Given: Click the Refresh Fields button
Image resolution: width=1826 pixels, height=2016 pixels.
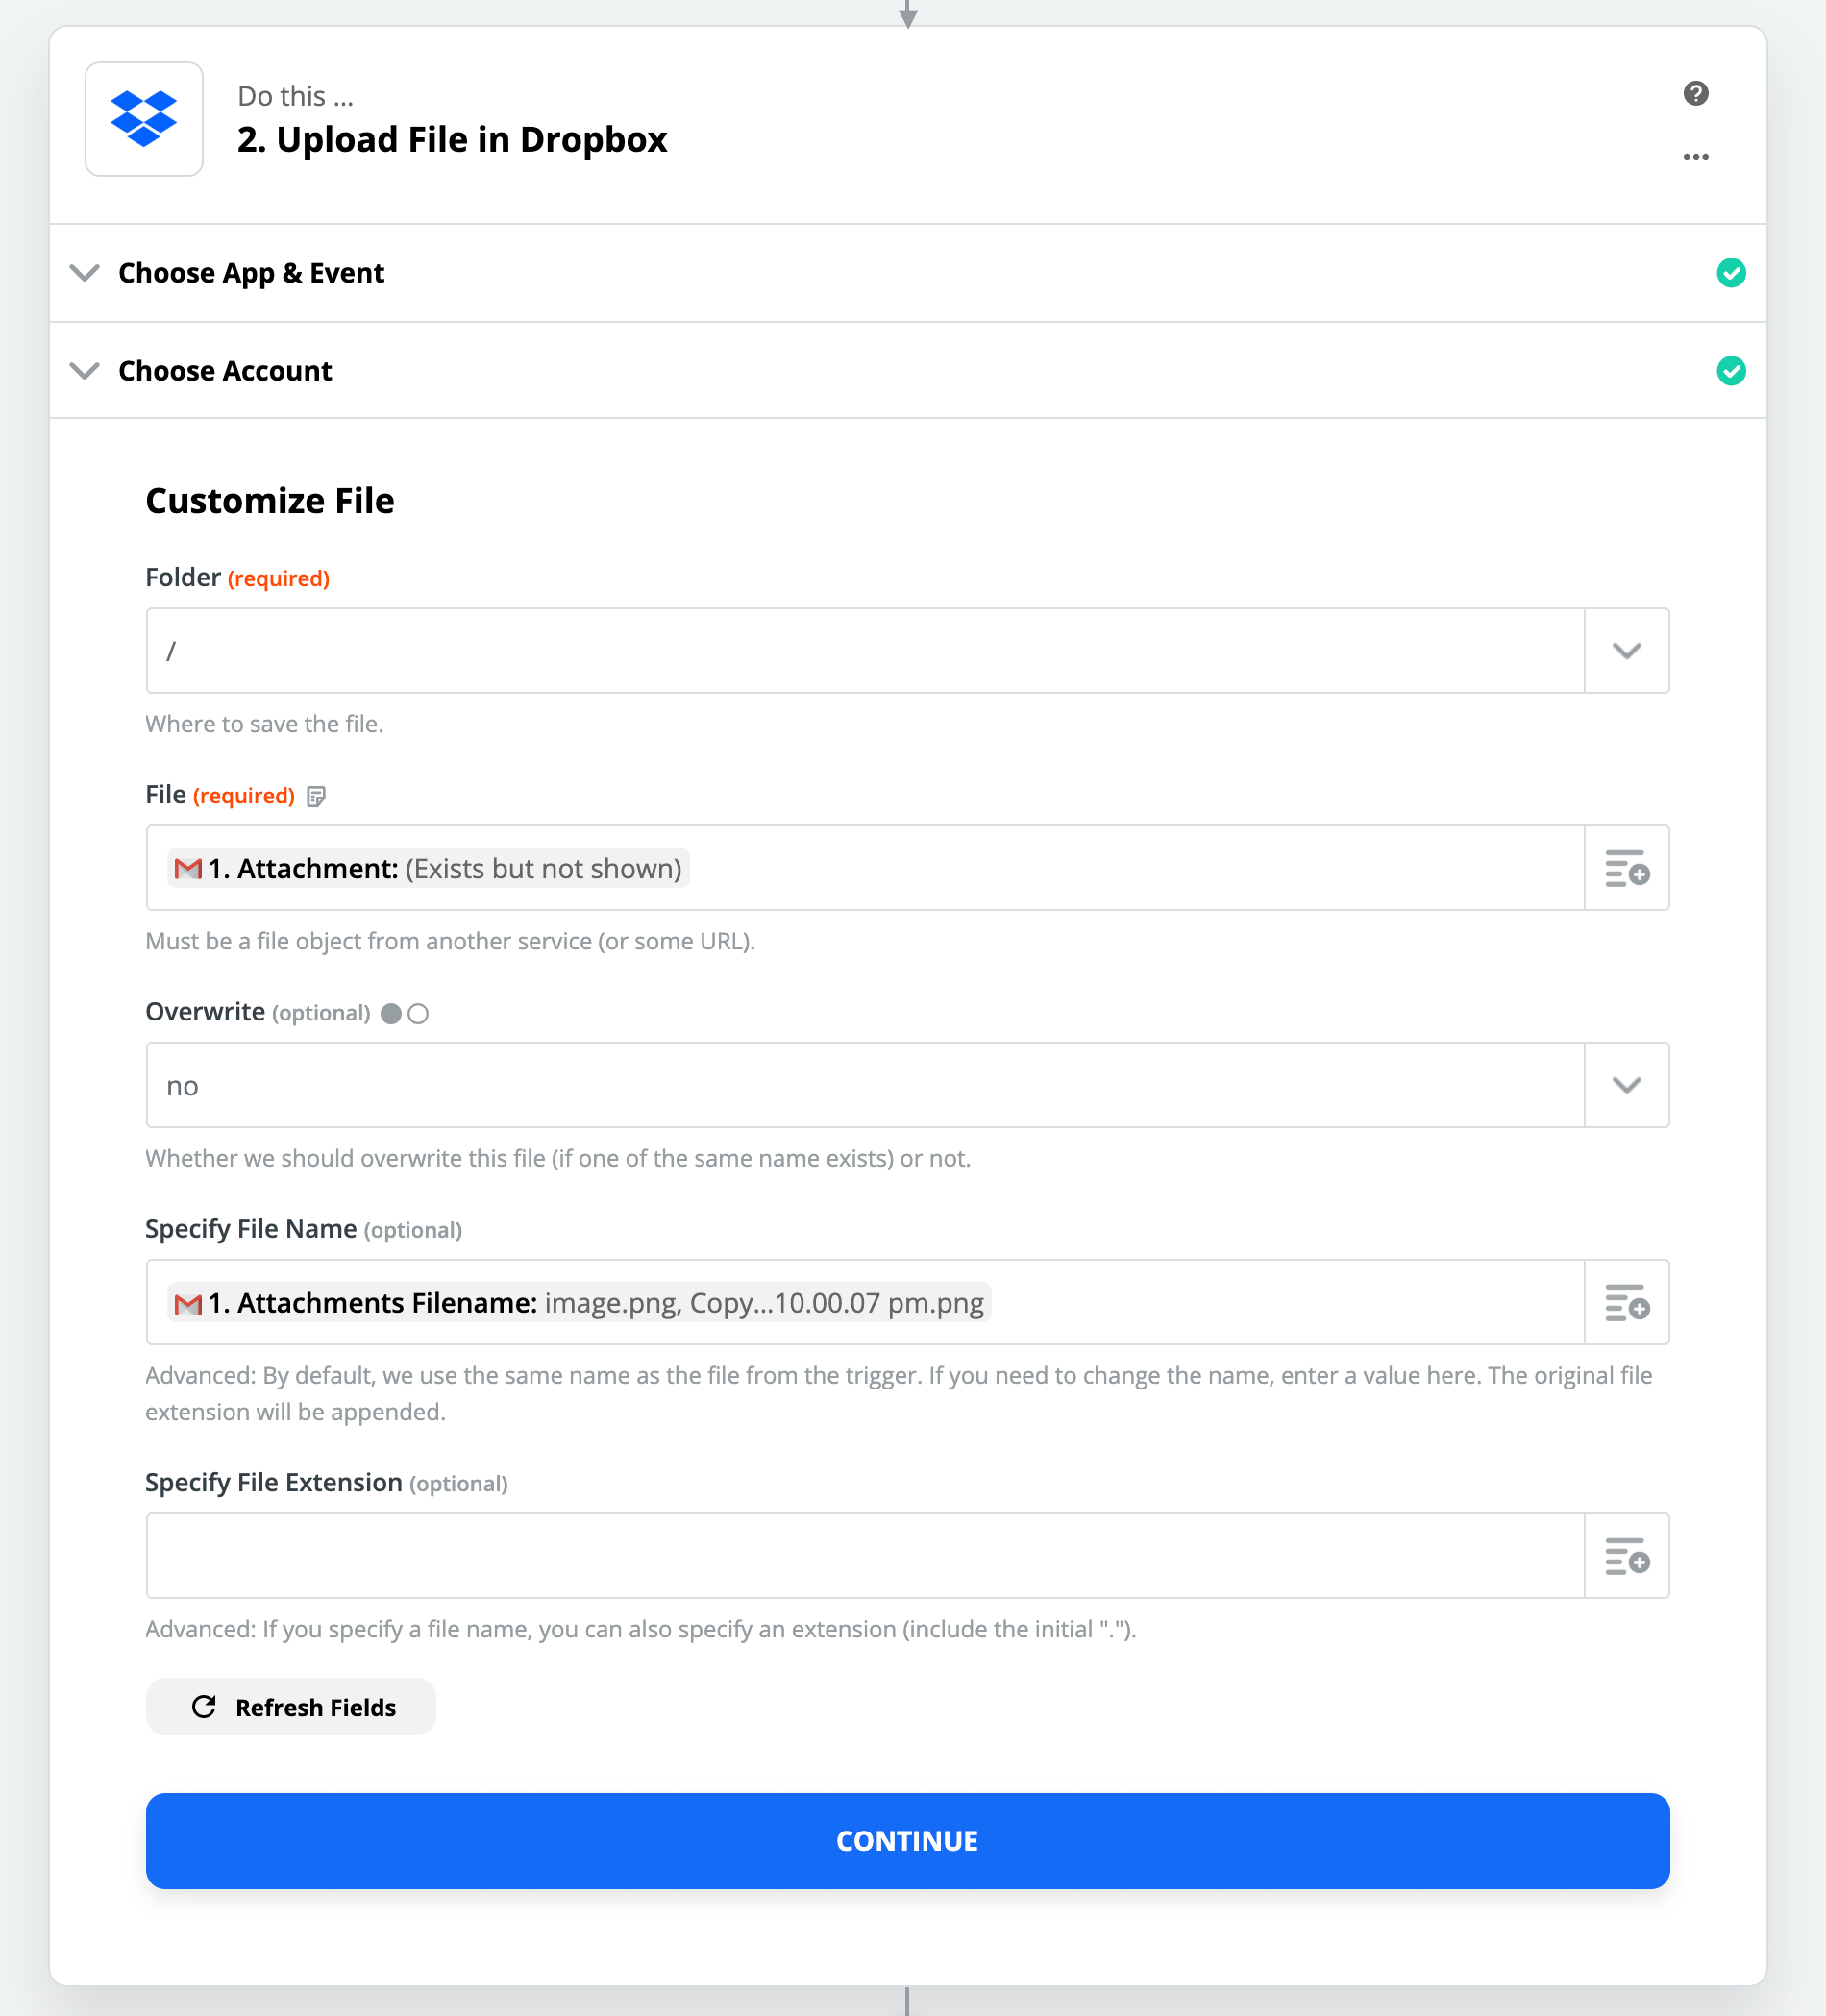Looking at the screenshot, I should click(x=291, y=1707).
